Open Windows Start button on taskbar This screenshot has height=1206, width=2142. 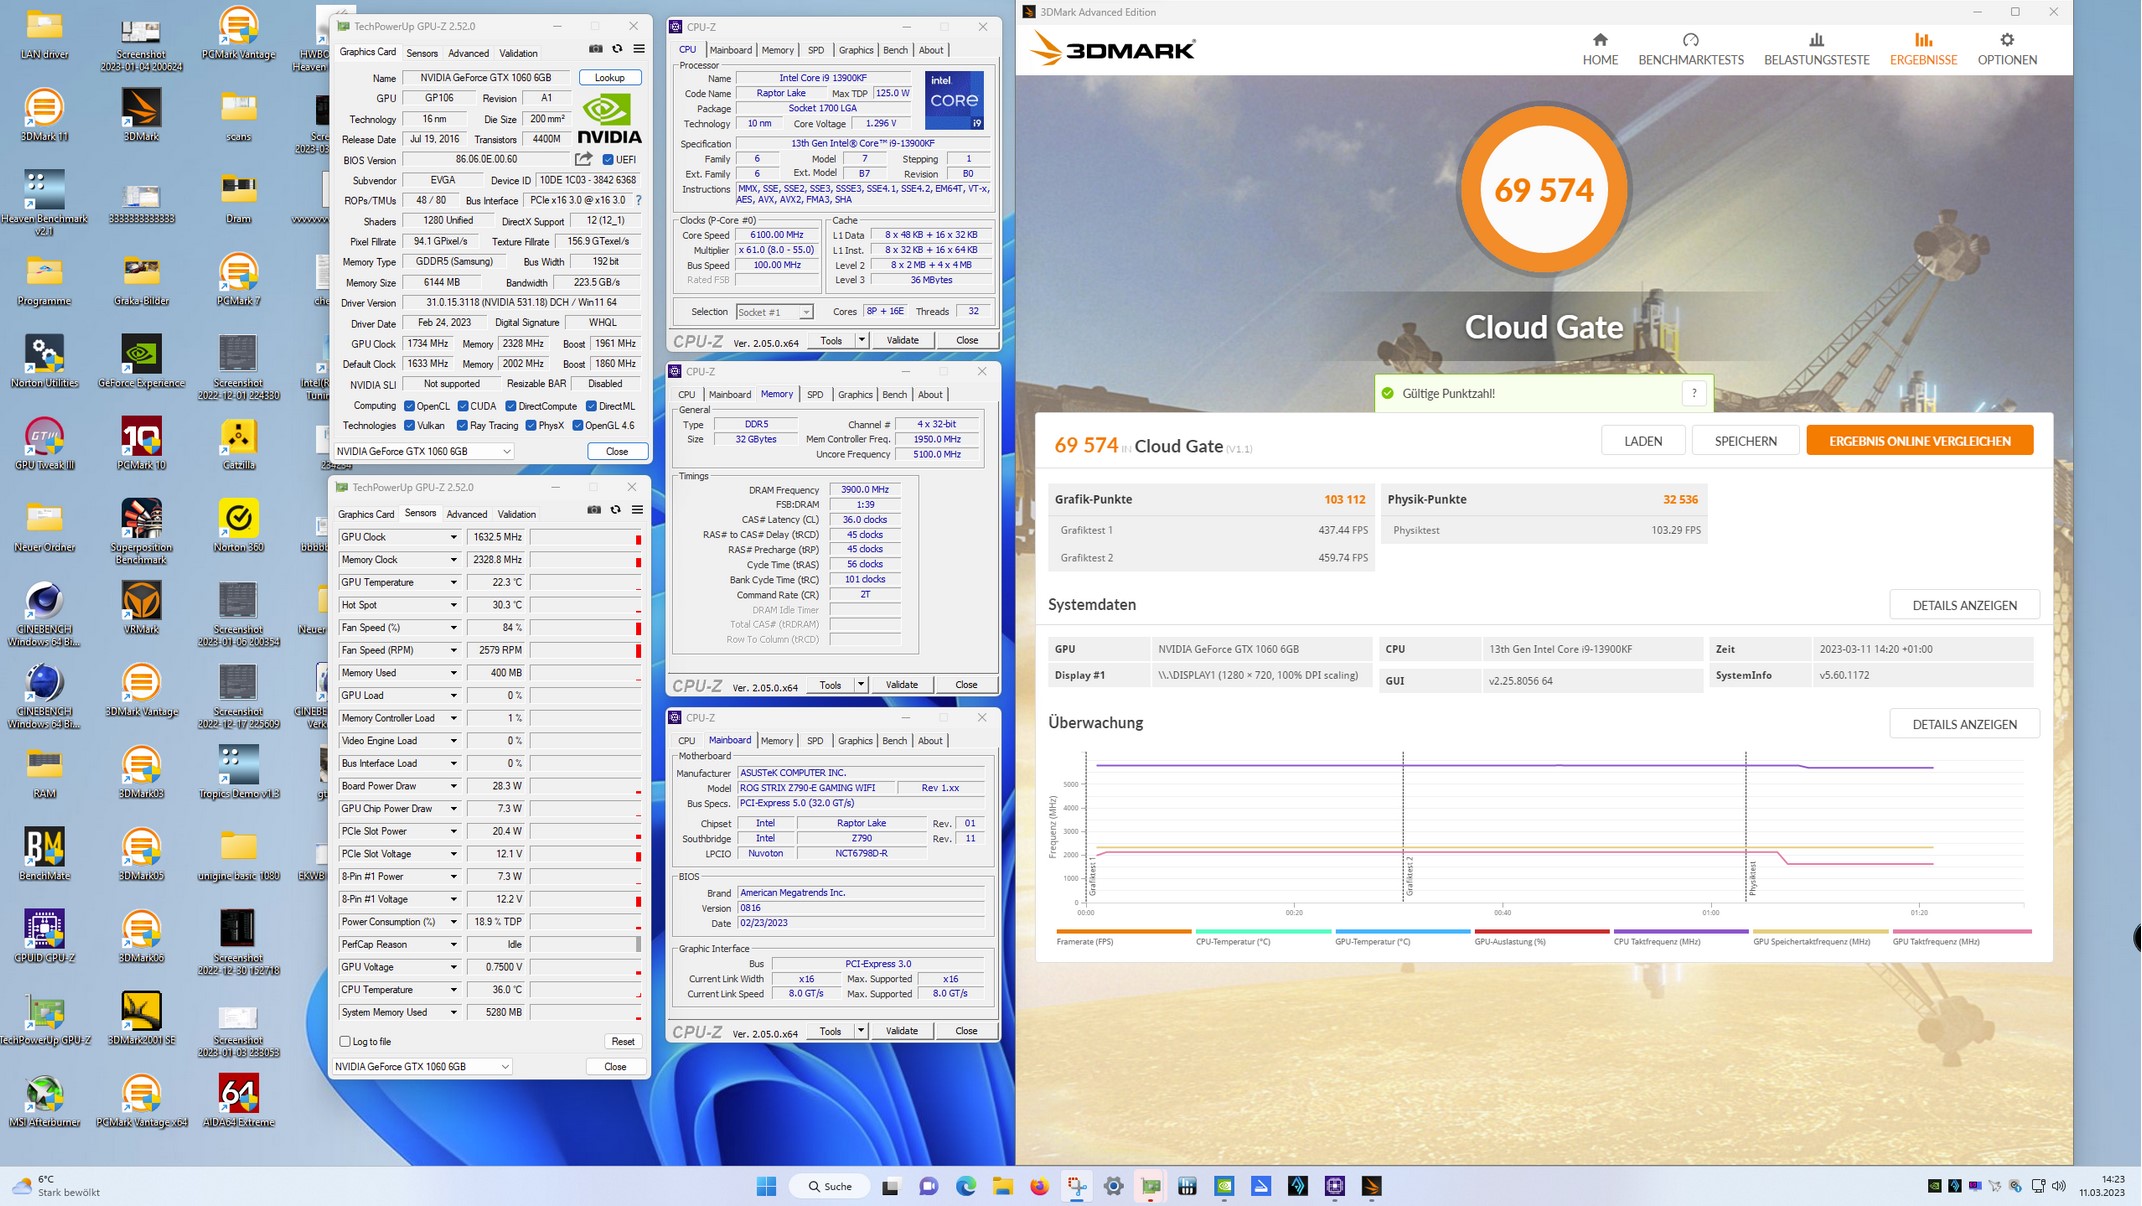pos(767,1186)
